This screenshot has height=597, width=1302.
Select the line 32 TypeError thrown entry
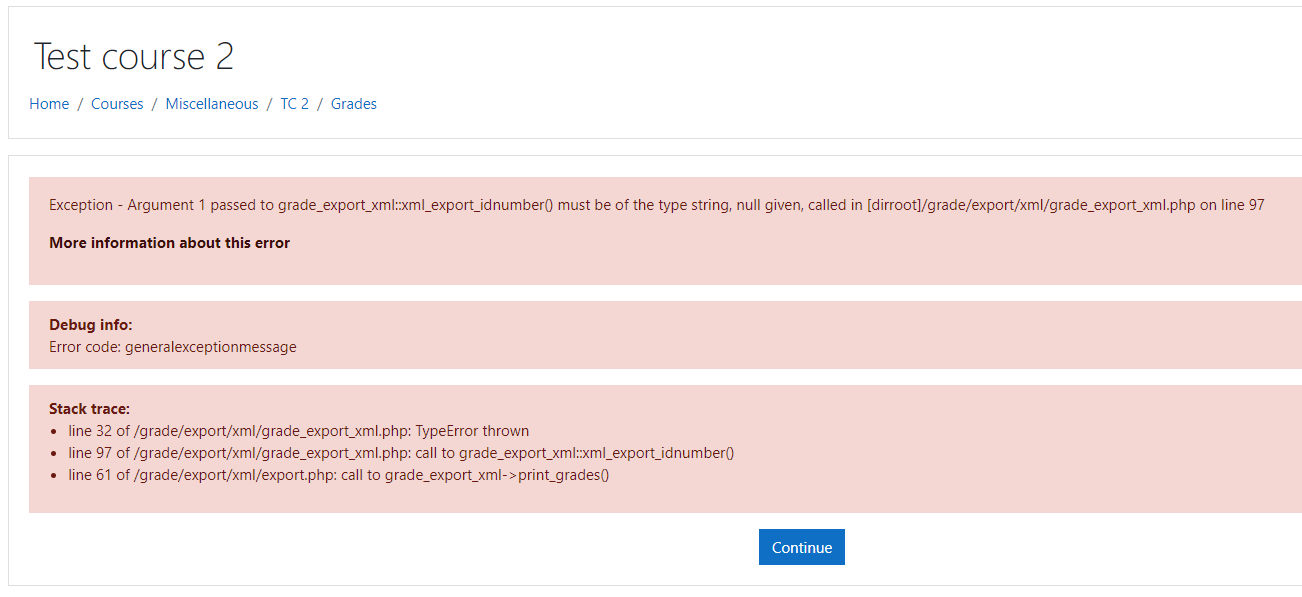coord(298,431)
